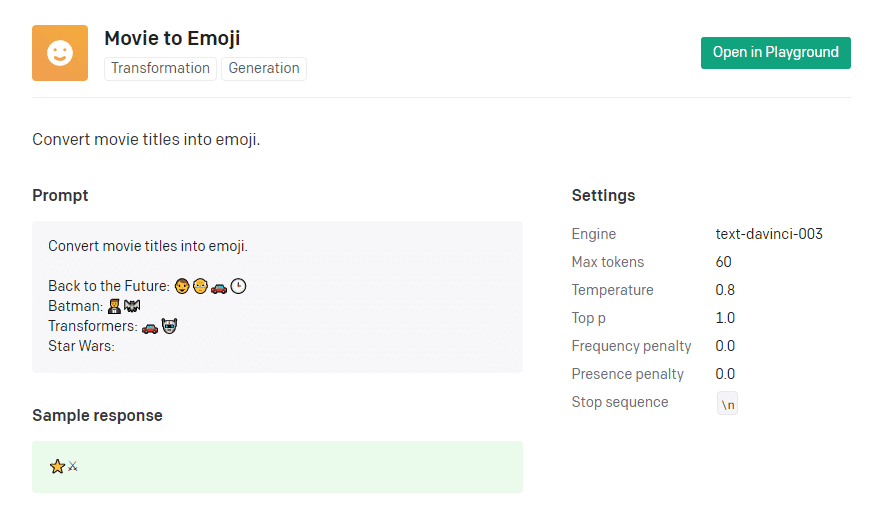Click the man emoji next to Batman
Viewport: 879px width, 511px height.
click(114, 306)
